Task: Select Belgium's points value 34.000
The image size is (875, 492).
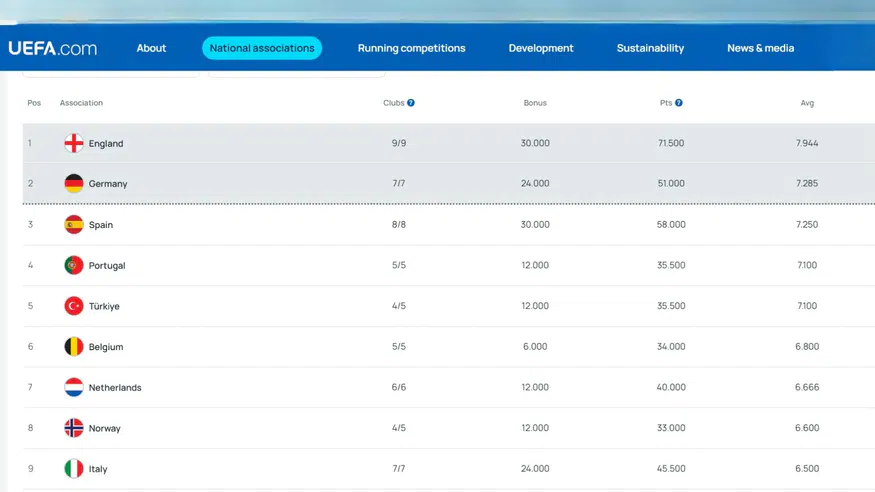Action: (671, 346)
